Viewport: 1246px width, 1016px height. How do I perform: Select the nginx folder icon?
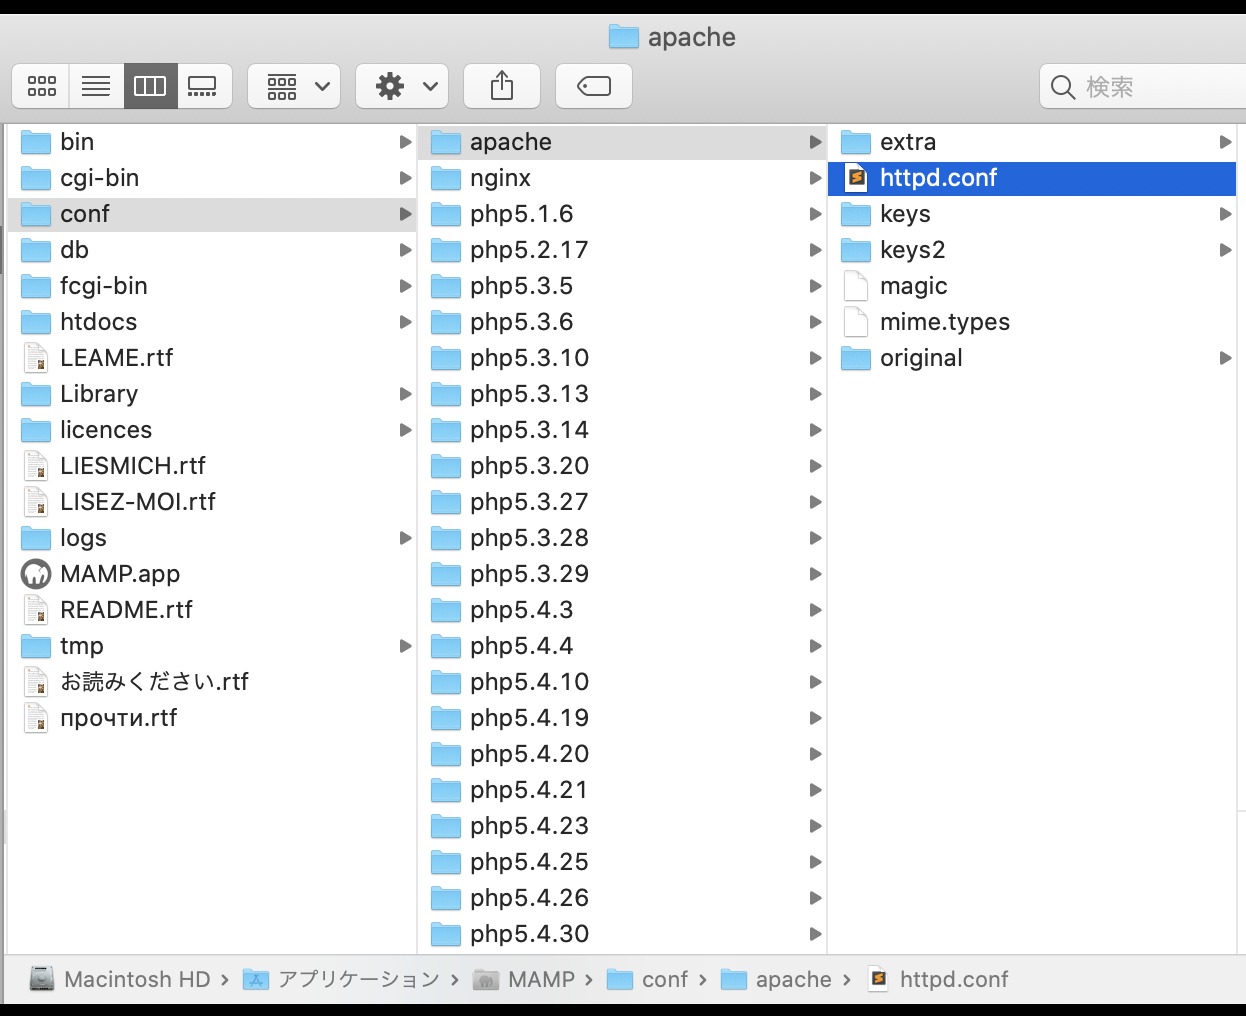(x=446, y=178)
